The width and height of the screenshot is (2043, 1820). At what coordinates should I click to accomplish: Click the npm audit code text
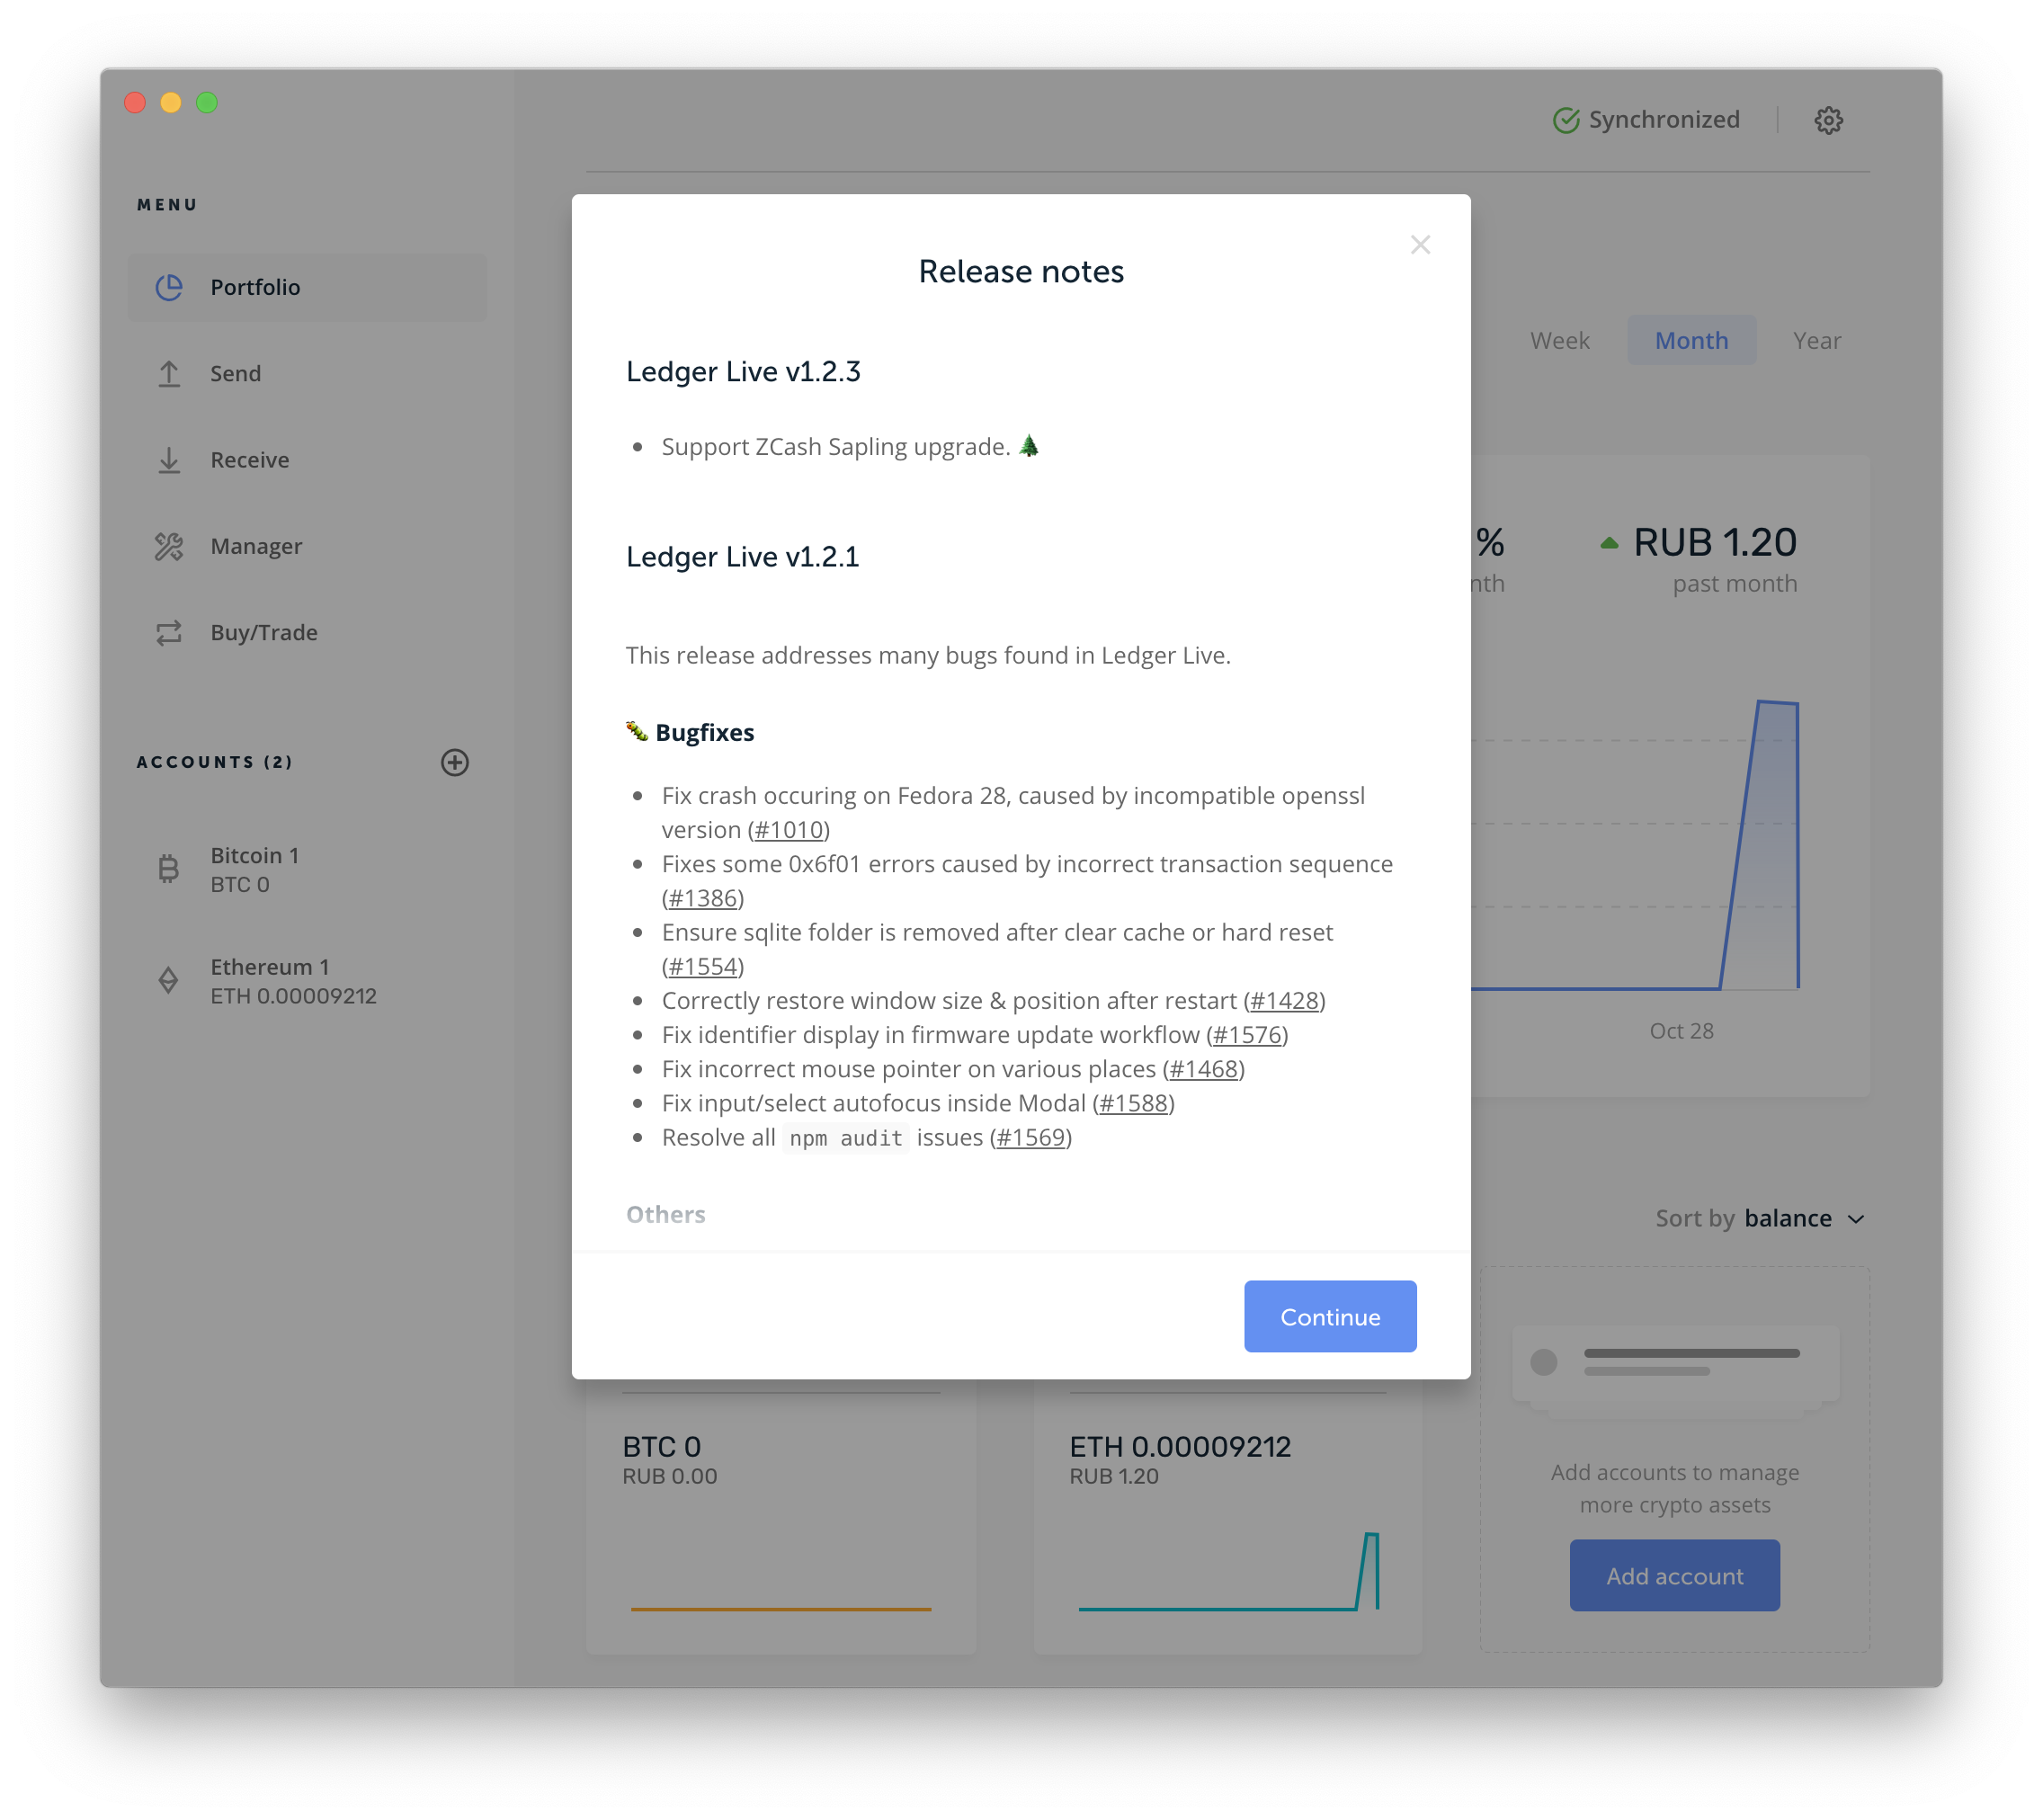point(845,1138)
